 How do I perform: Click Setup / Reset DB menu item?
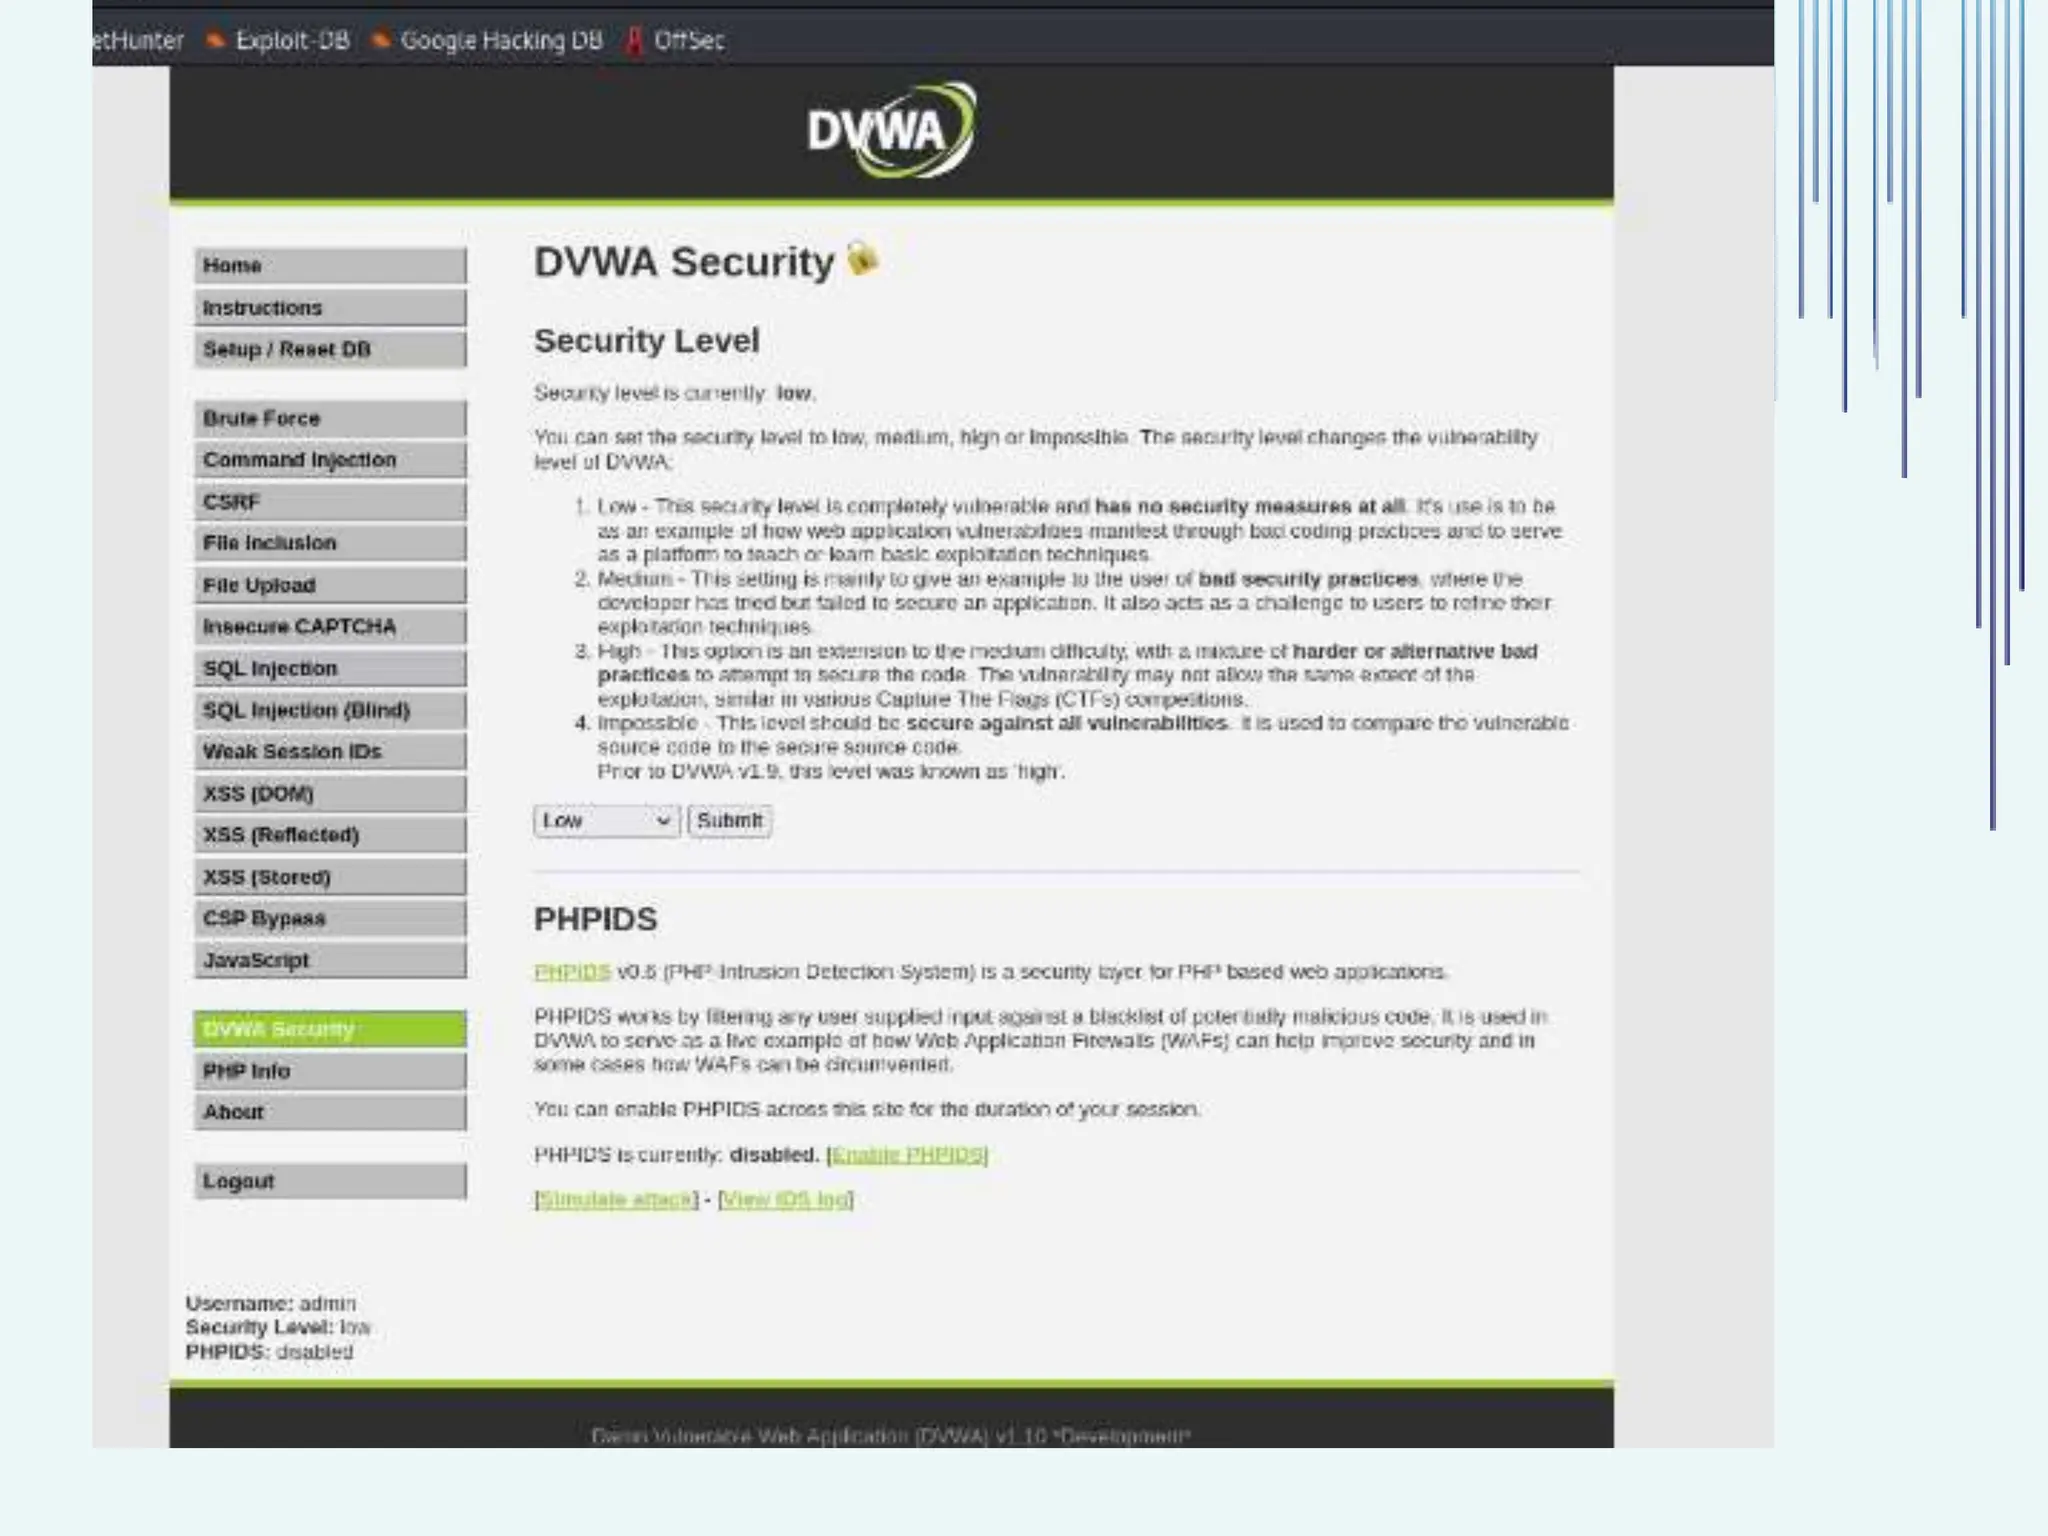(330, 350)
